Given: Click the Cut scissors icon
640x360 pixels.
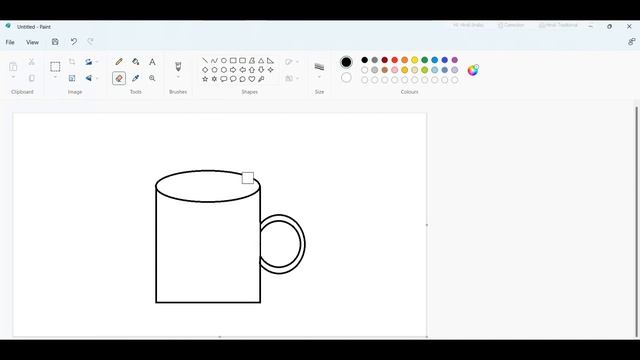Looking at the screenshot, I should click(31, 62).
